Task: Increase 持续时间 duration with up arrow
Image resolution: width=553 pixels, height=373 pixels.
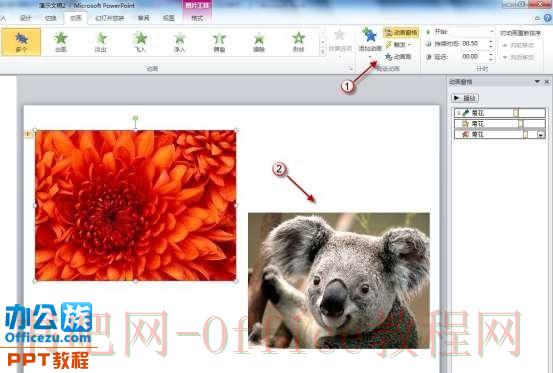Action: 491,42
